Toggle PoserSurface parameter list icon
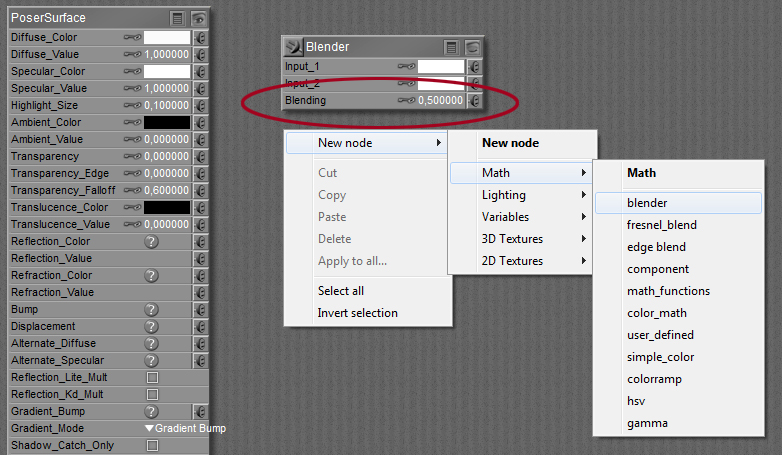Viewport: 782px width, 455px height. [178, 19]
